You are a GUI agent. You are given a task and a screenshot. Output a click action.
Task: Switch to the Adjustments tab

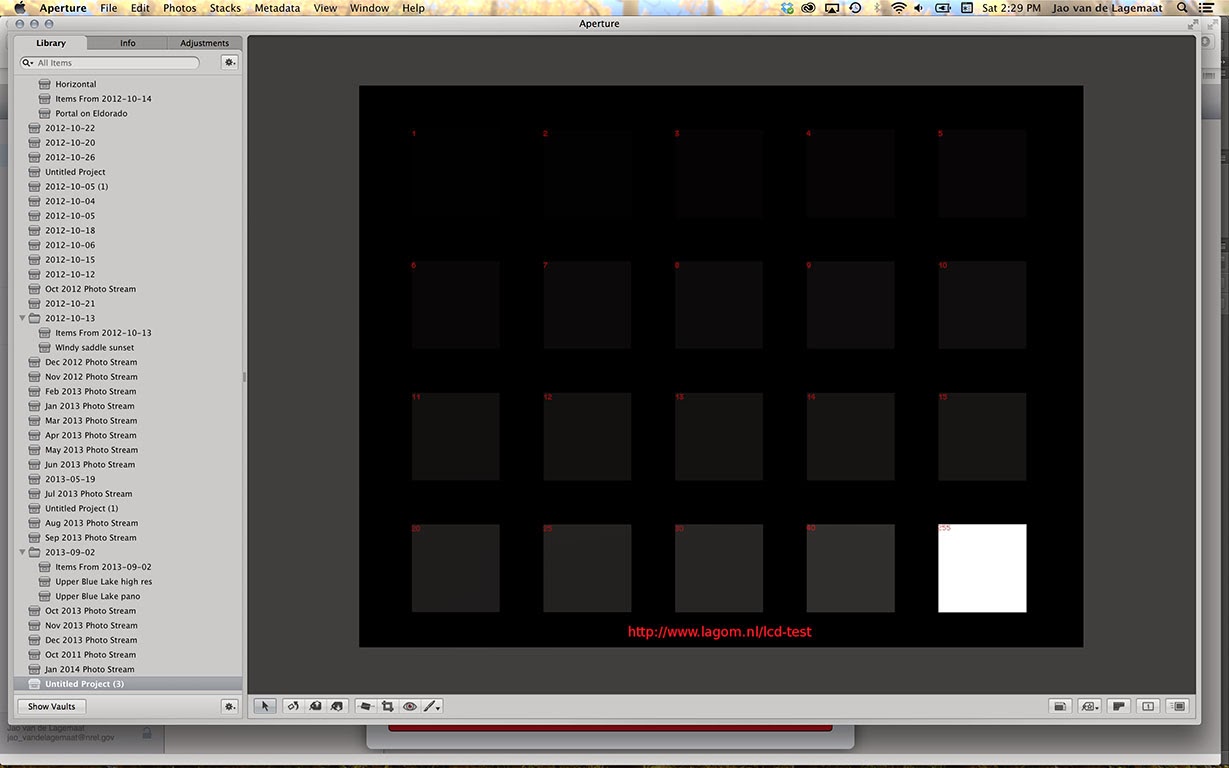click(204, 43)
